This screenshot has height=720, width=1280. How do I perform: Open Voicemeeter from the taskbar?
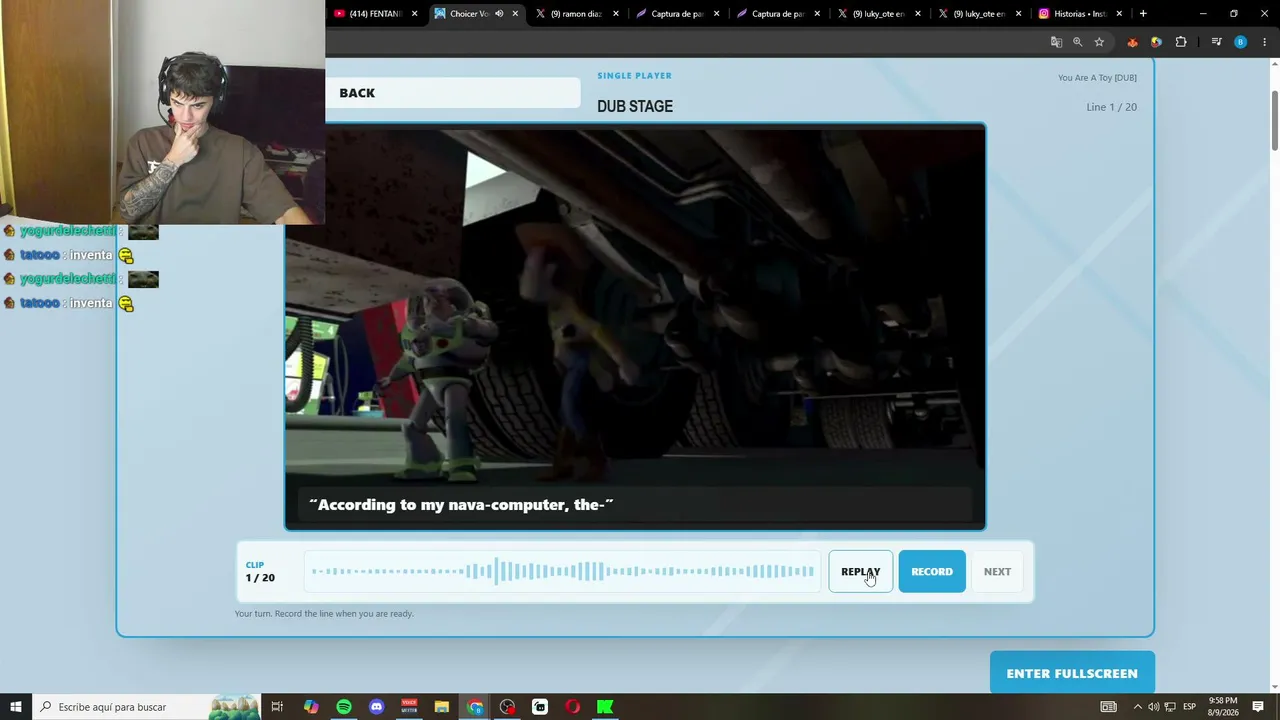pyautogui.click(x=409, y=707)
